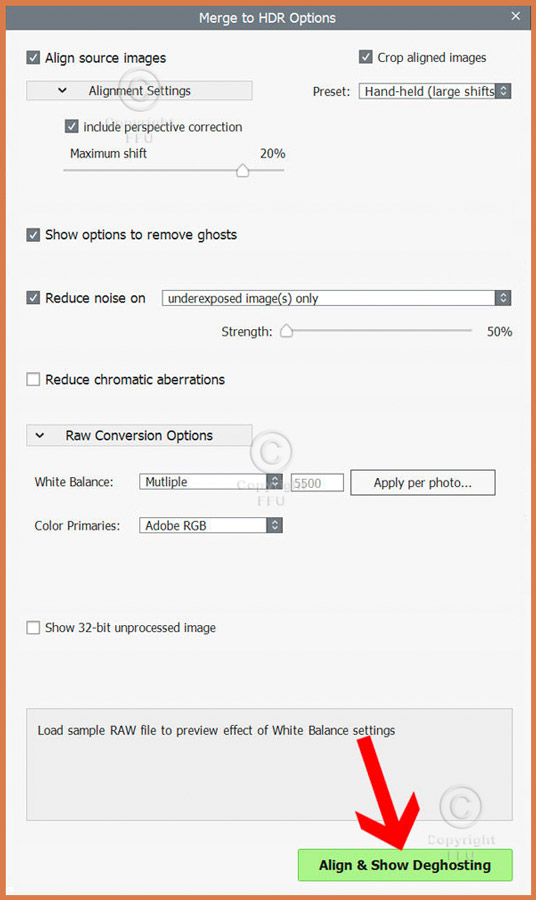Open the White Balance dropdown
Screen dimensions: 536x900
[211, 482]
